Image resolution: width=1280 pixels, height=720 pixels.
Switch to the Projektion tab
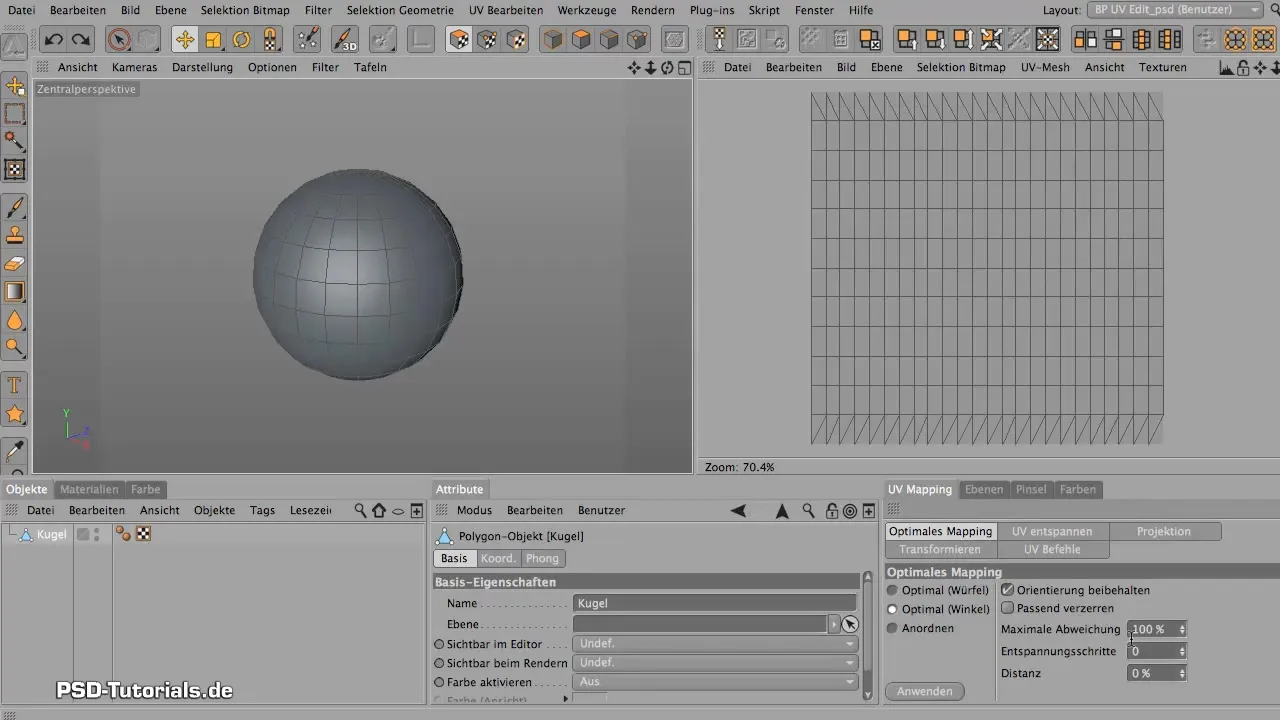point(1164,531)
